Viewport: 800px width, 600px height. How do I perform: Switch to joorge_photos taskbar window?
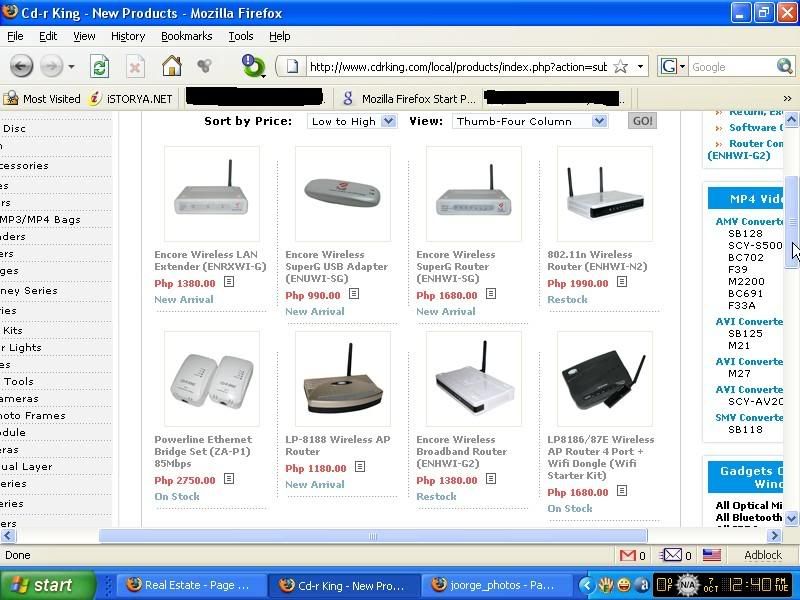coord(496,585)
